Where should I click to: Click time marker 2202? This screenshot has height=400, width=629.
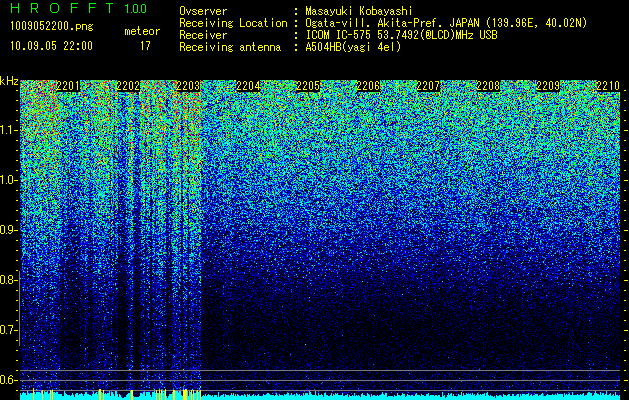[128, 86]
